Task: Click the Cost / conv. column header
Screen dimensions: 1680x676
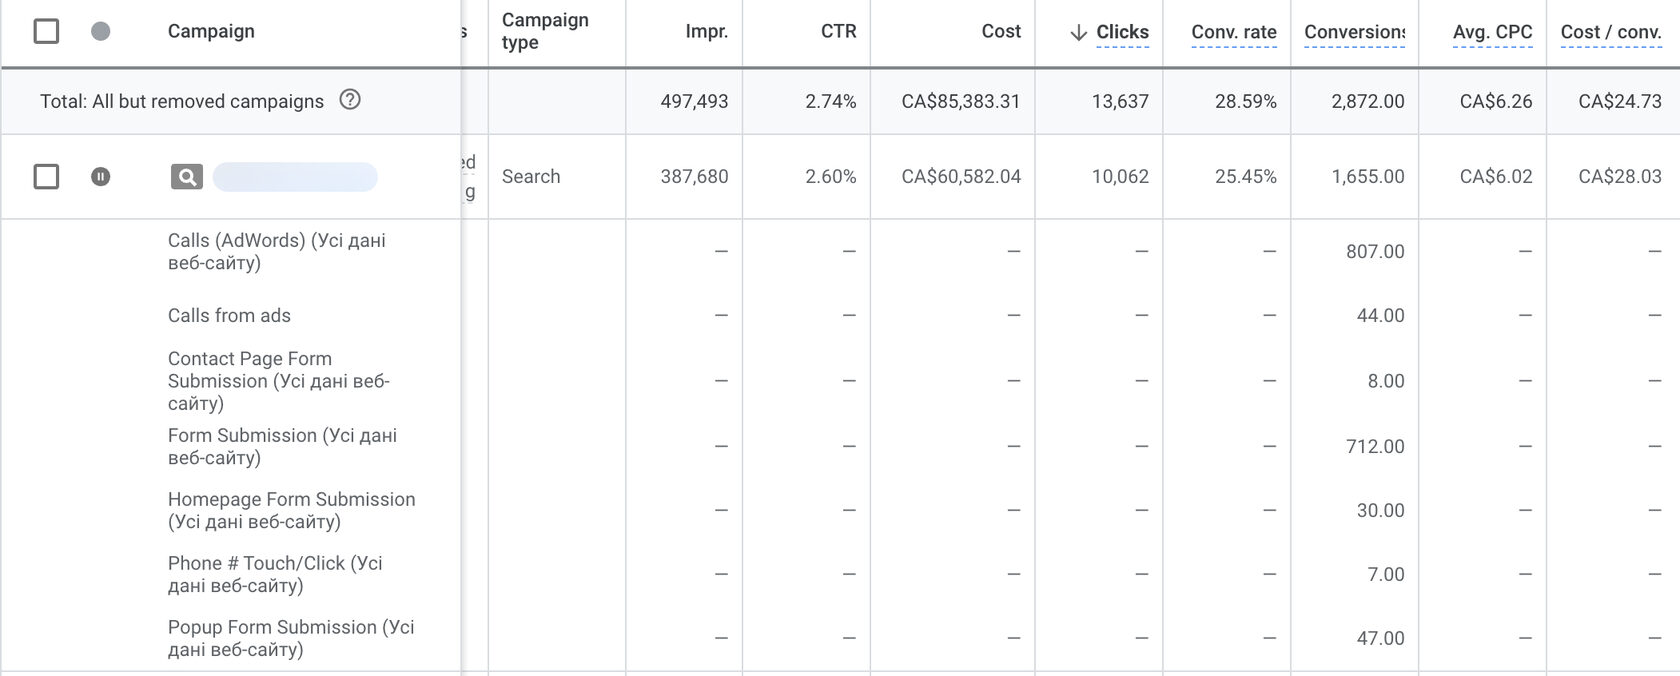Action: (1611, 32)
